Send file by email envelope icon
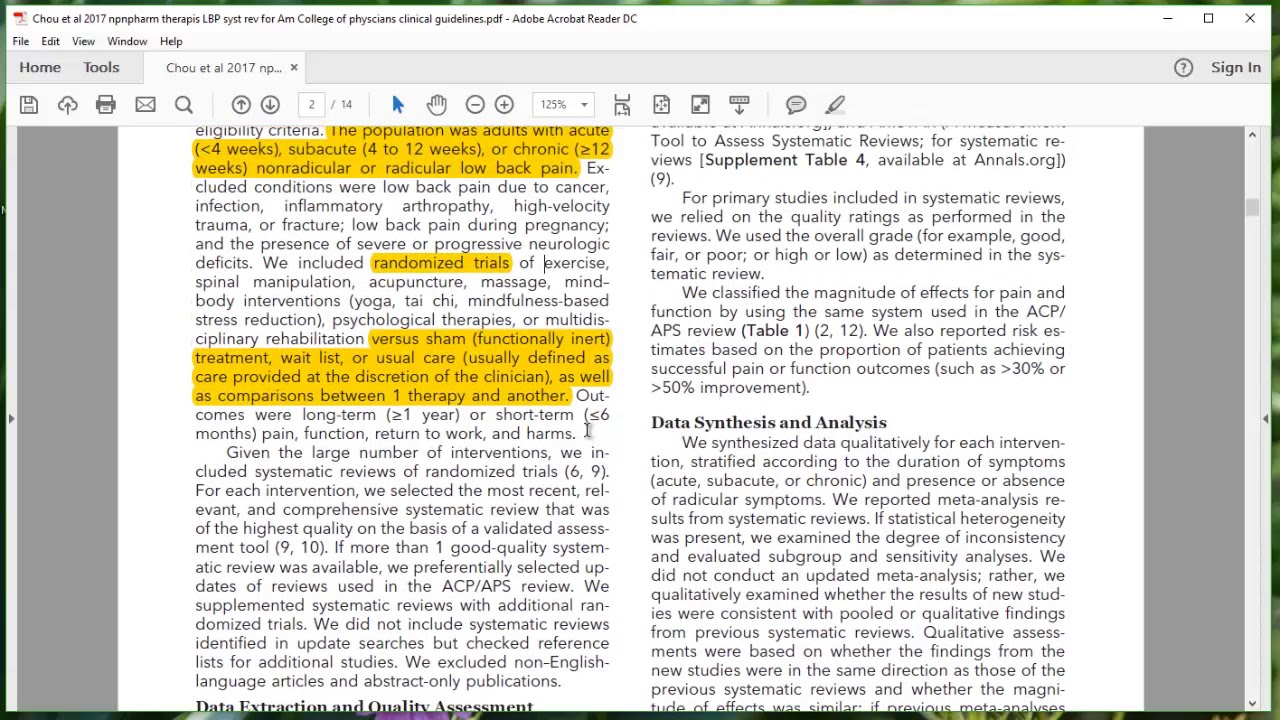1280x720 pixels. click(x=145, y=105)
